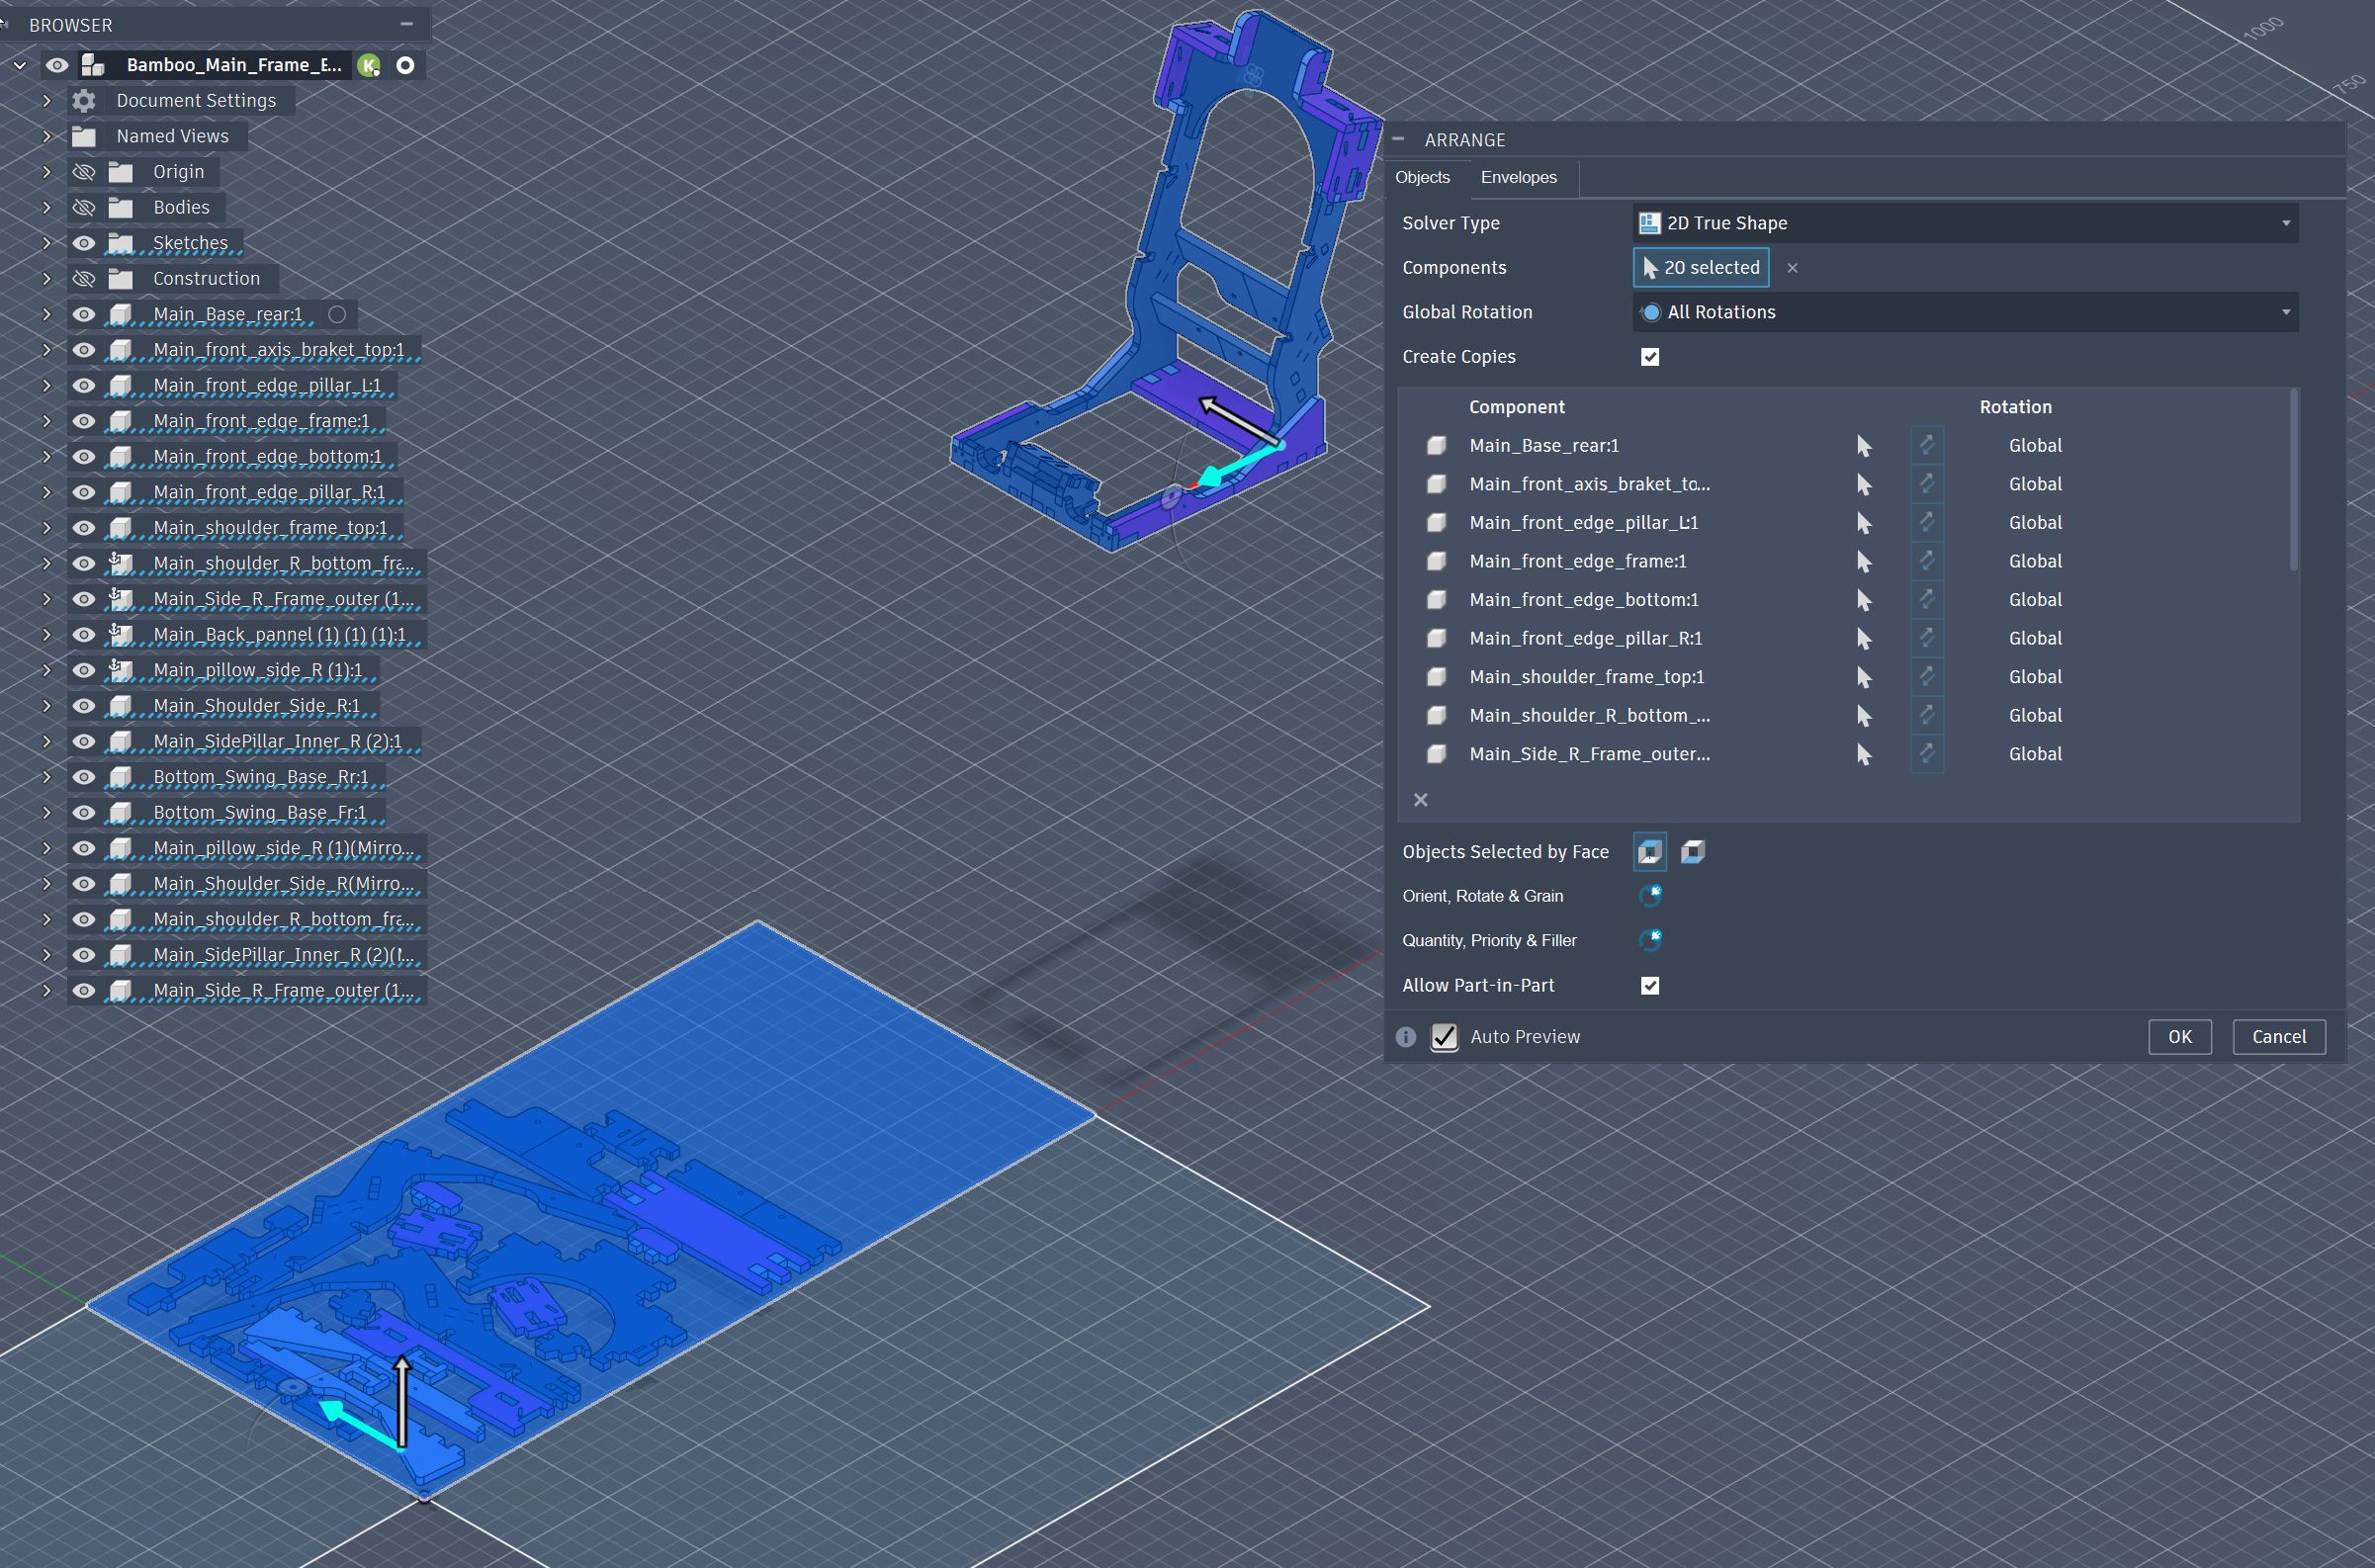Select the Objects tab
Image resolution: width=2375 pixels, height=1568 pixels.
tap(1422, 178)
